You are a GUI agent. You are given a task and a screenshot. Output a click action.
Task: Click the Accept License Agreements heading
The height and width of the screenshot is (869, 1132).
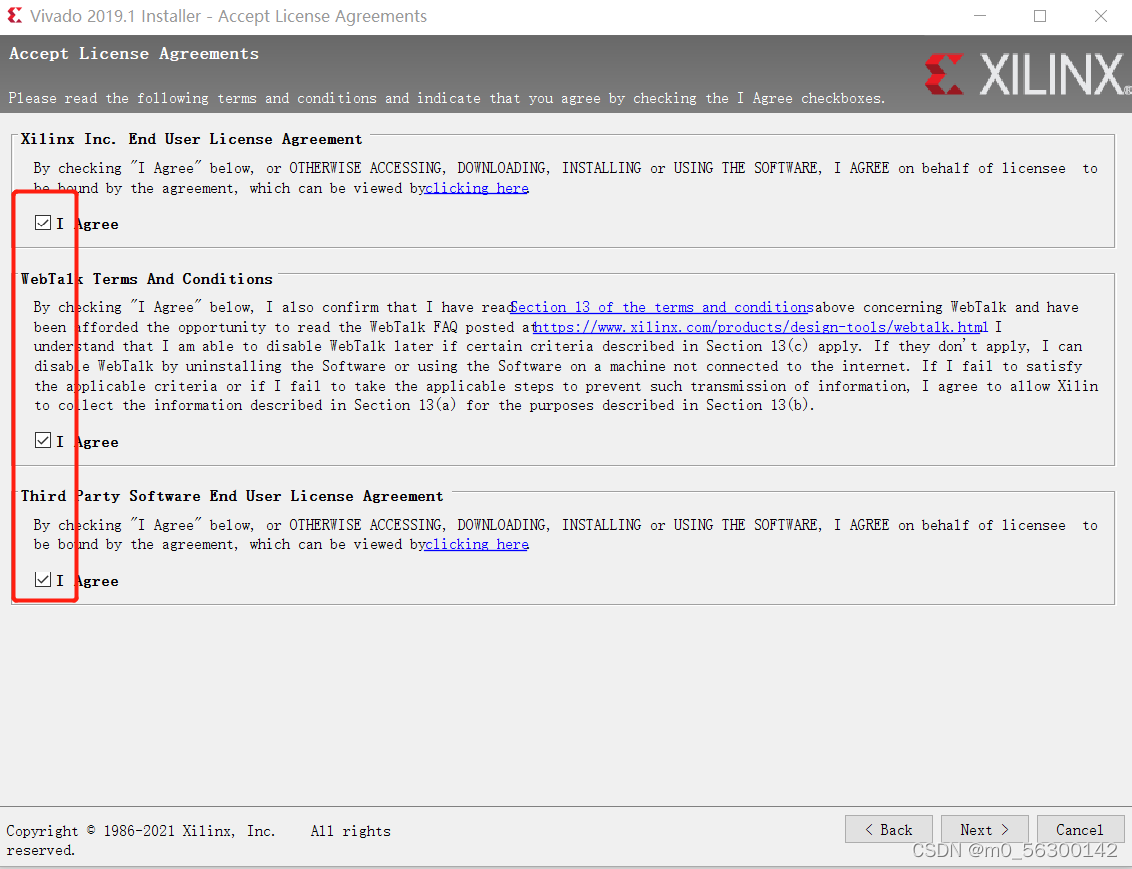pyautogui.click(x=134, y=53)
